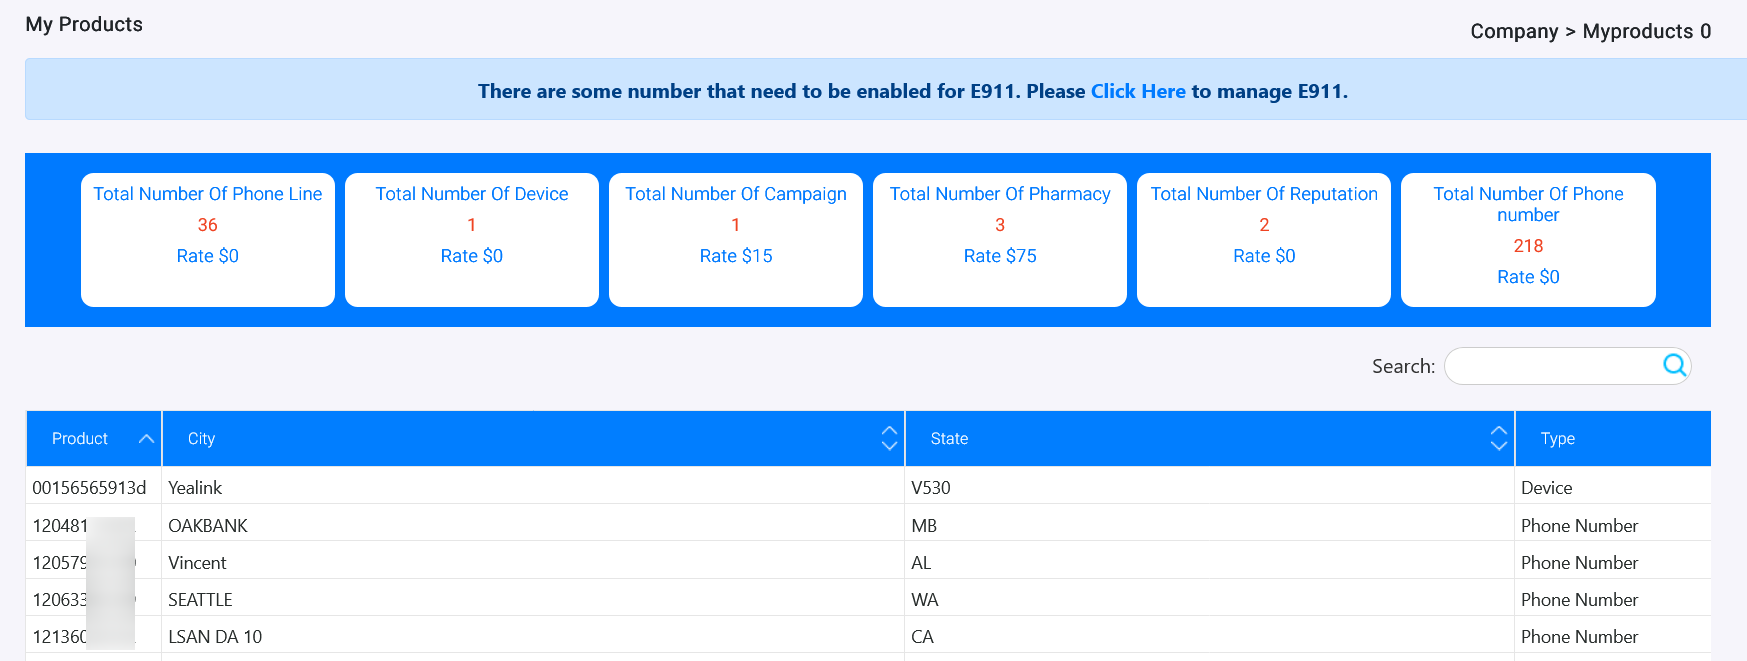Screen dimensions: 1747x661
Task: Click the Type column header
Action: point(1557,439)
